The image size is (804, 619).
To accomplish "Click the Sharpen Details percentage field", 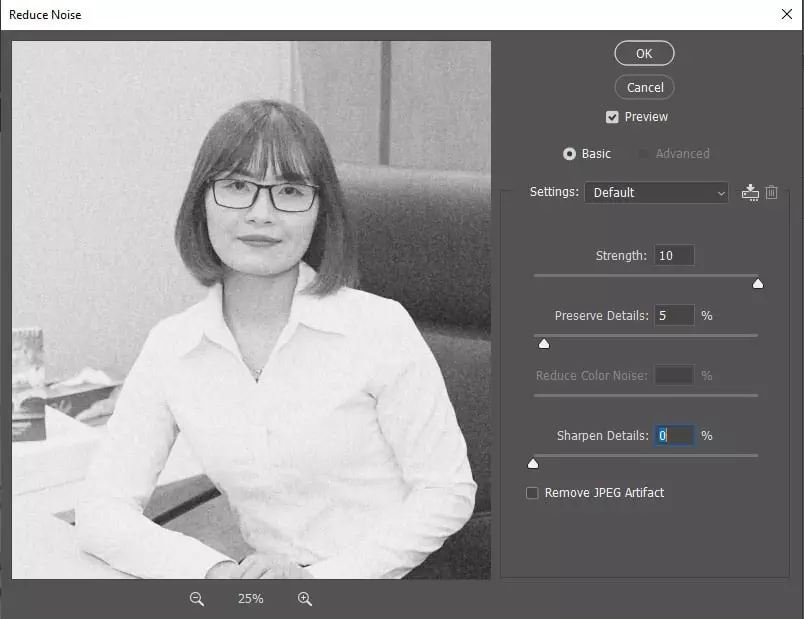I will click(674, 436).
